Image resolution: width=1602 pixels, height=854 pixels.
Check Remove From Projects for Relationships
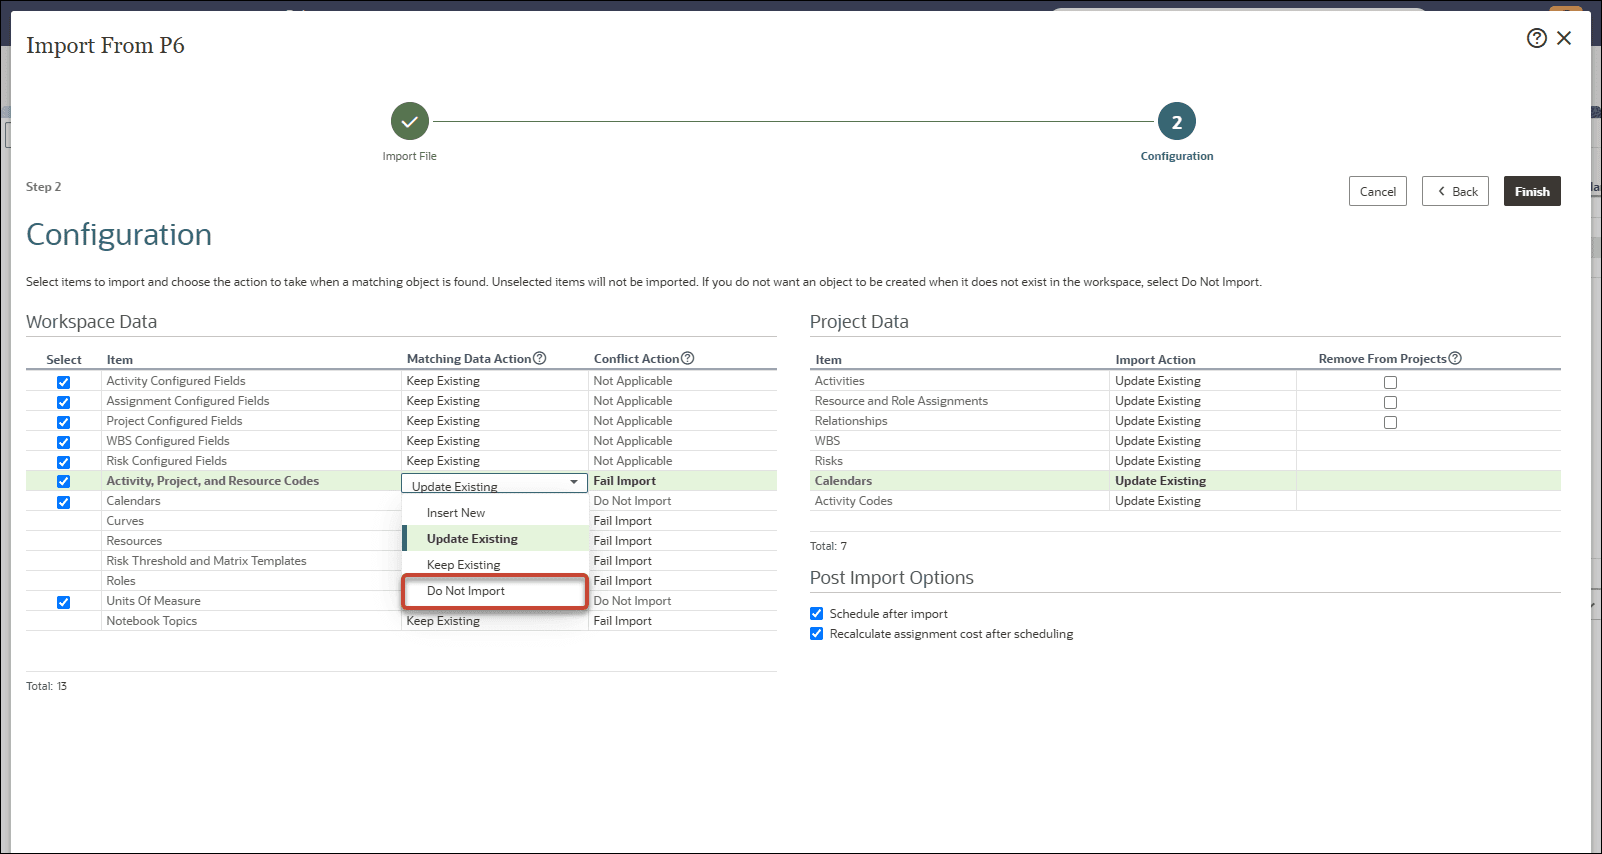(1390, 422)
